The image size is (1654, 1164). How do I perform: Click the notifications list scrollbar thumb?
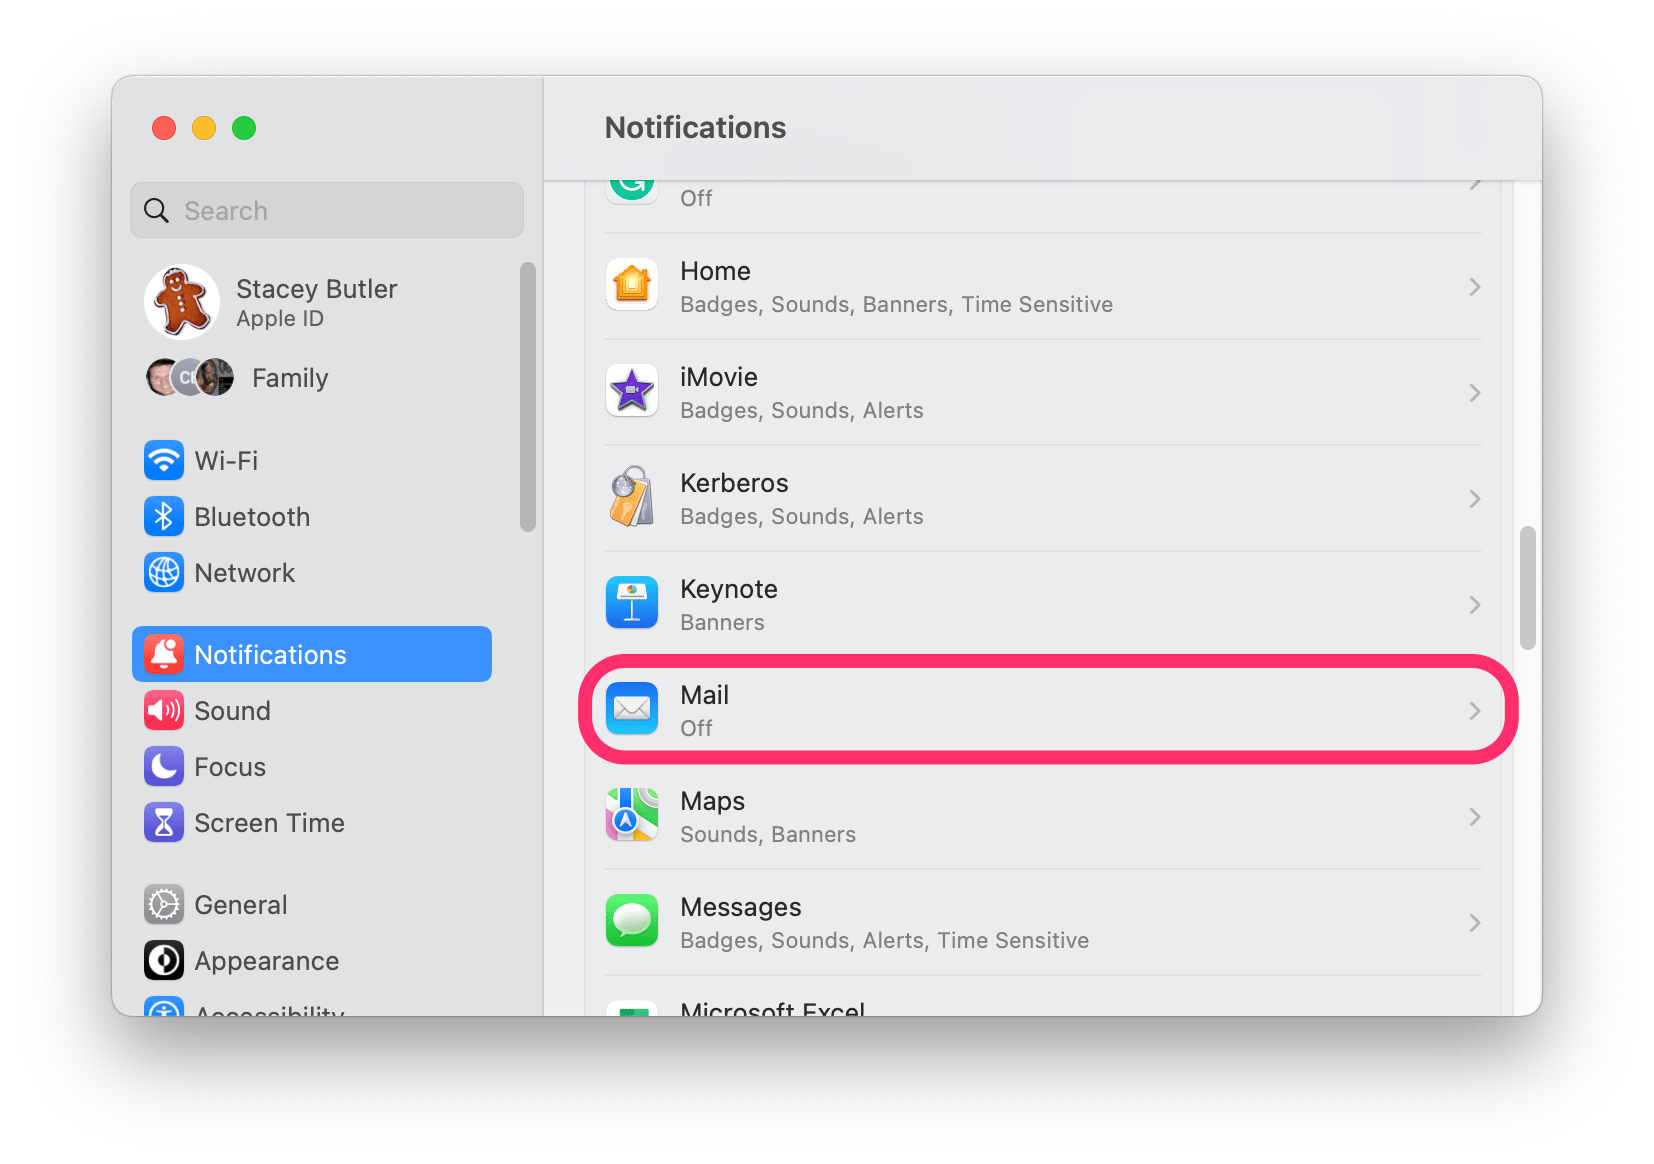(1527, 588)
